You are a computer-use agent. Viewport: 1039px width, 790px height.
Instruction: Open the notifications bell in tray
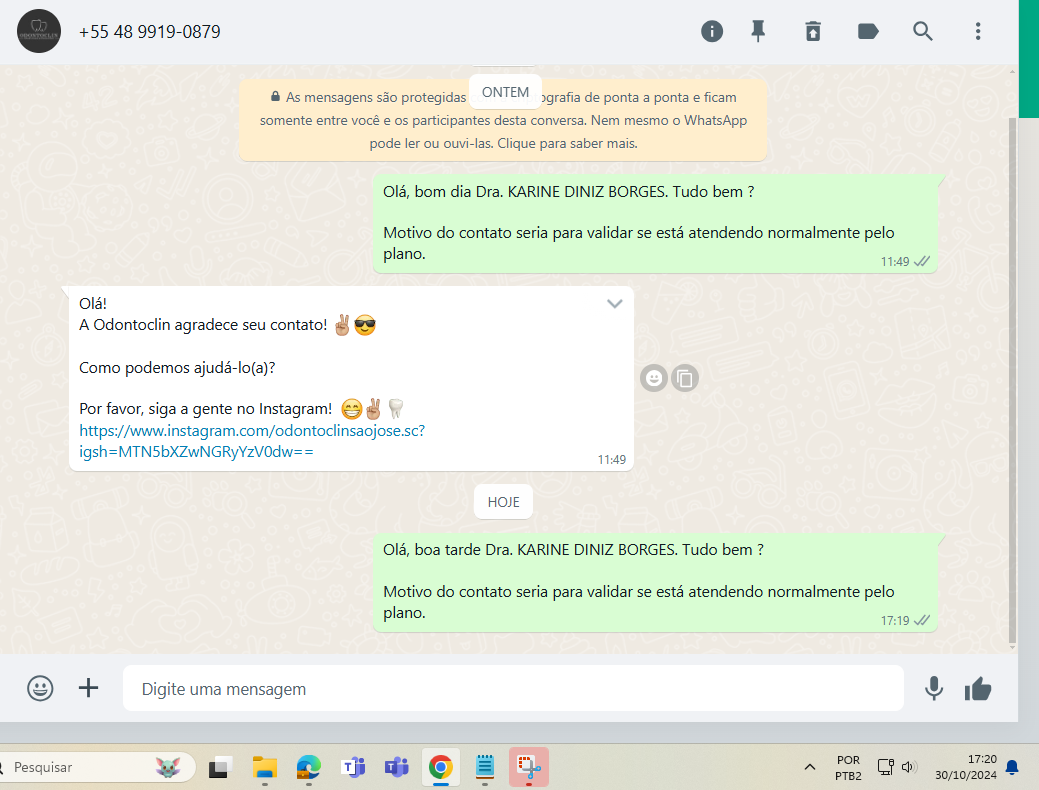click(x=1012, y=767)
